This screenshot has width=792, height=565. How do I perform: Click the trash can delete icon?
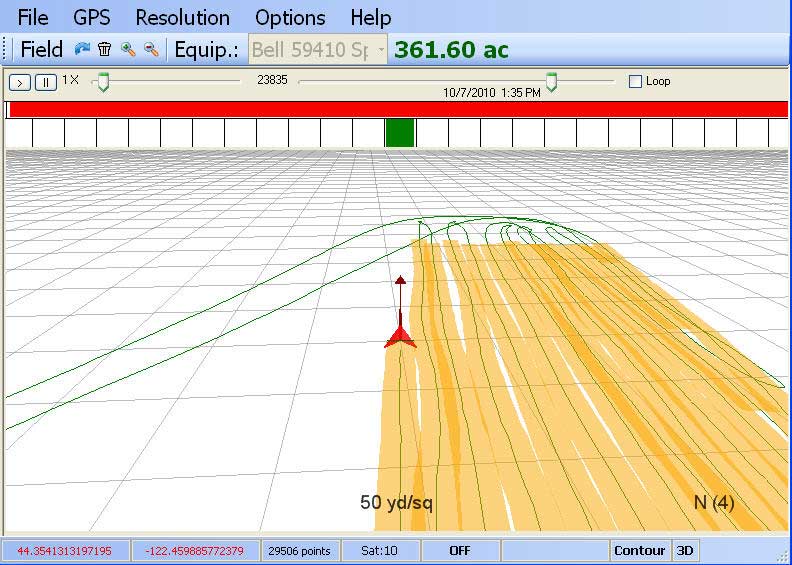(104, 49)
